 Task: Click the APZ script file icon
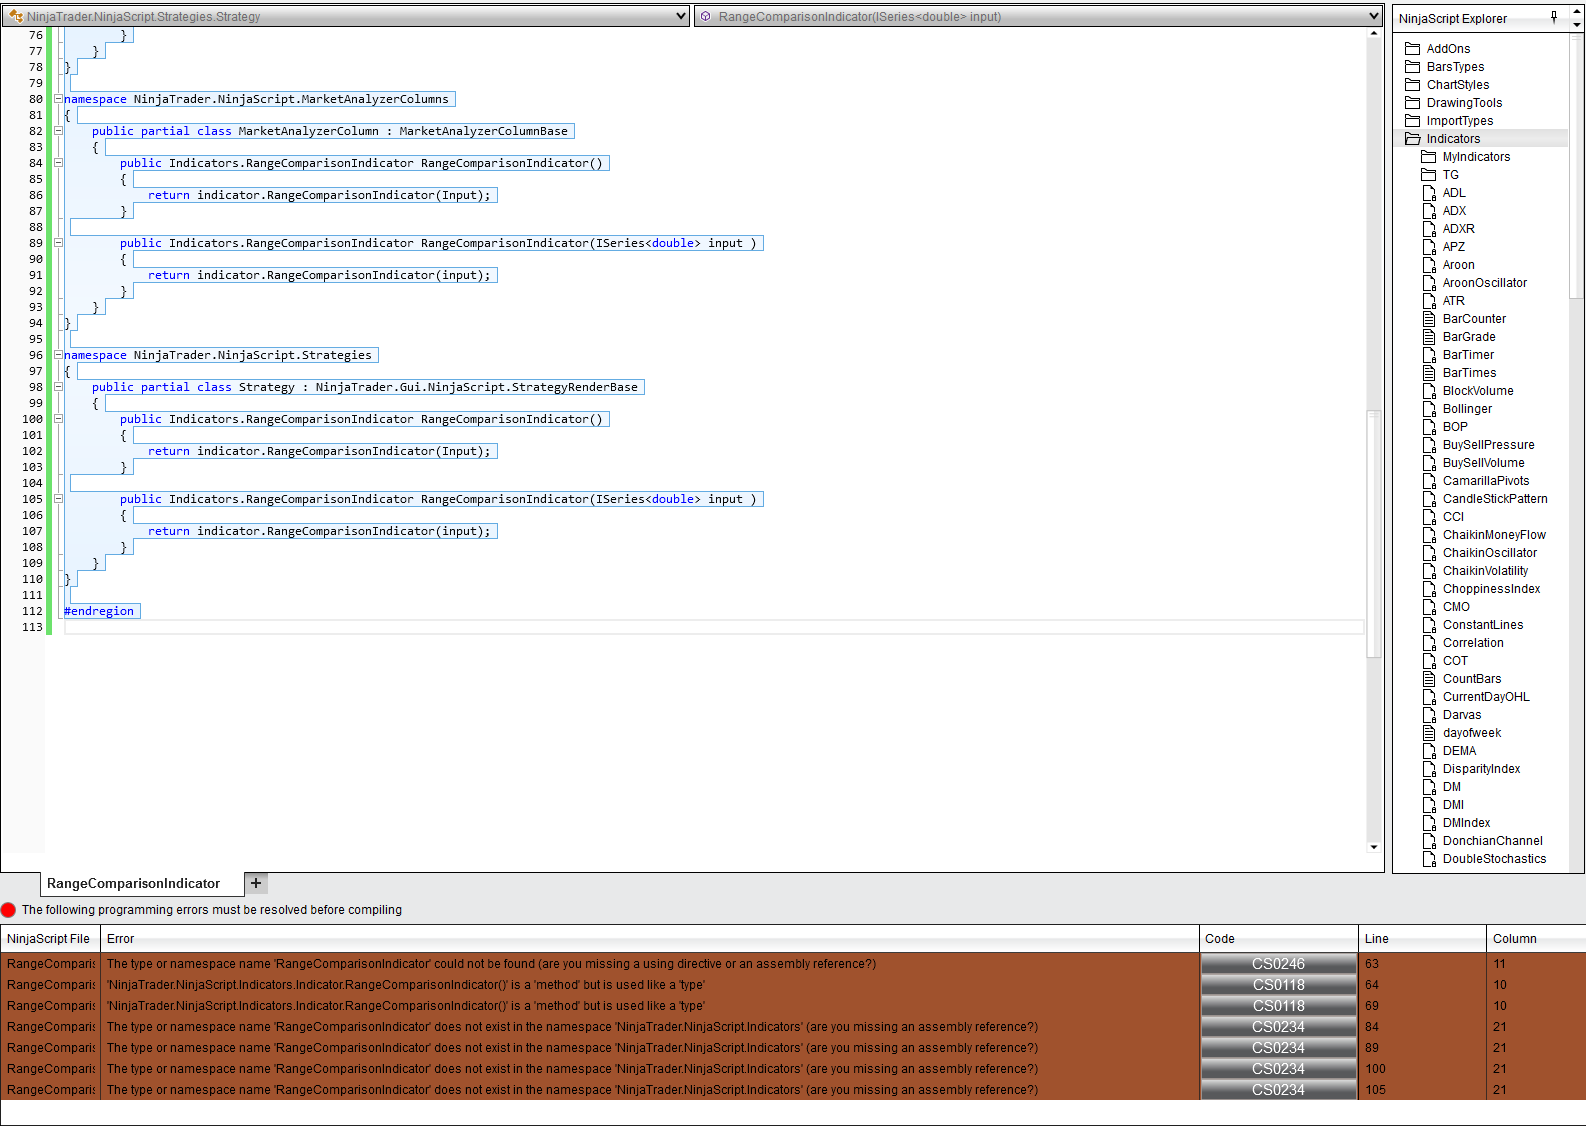[1429, 247]
